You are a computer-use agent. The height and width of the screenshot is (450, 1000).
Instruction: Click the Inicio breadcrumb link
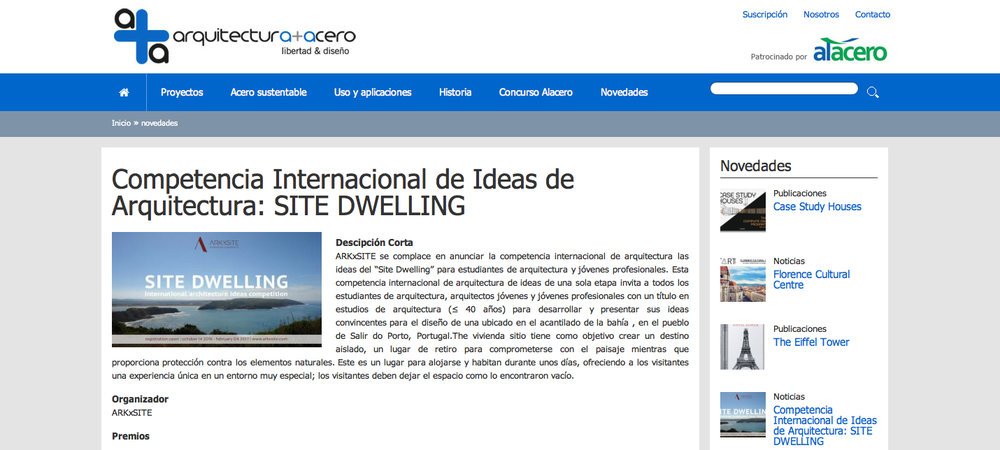121,123
